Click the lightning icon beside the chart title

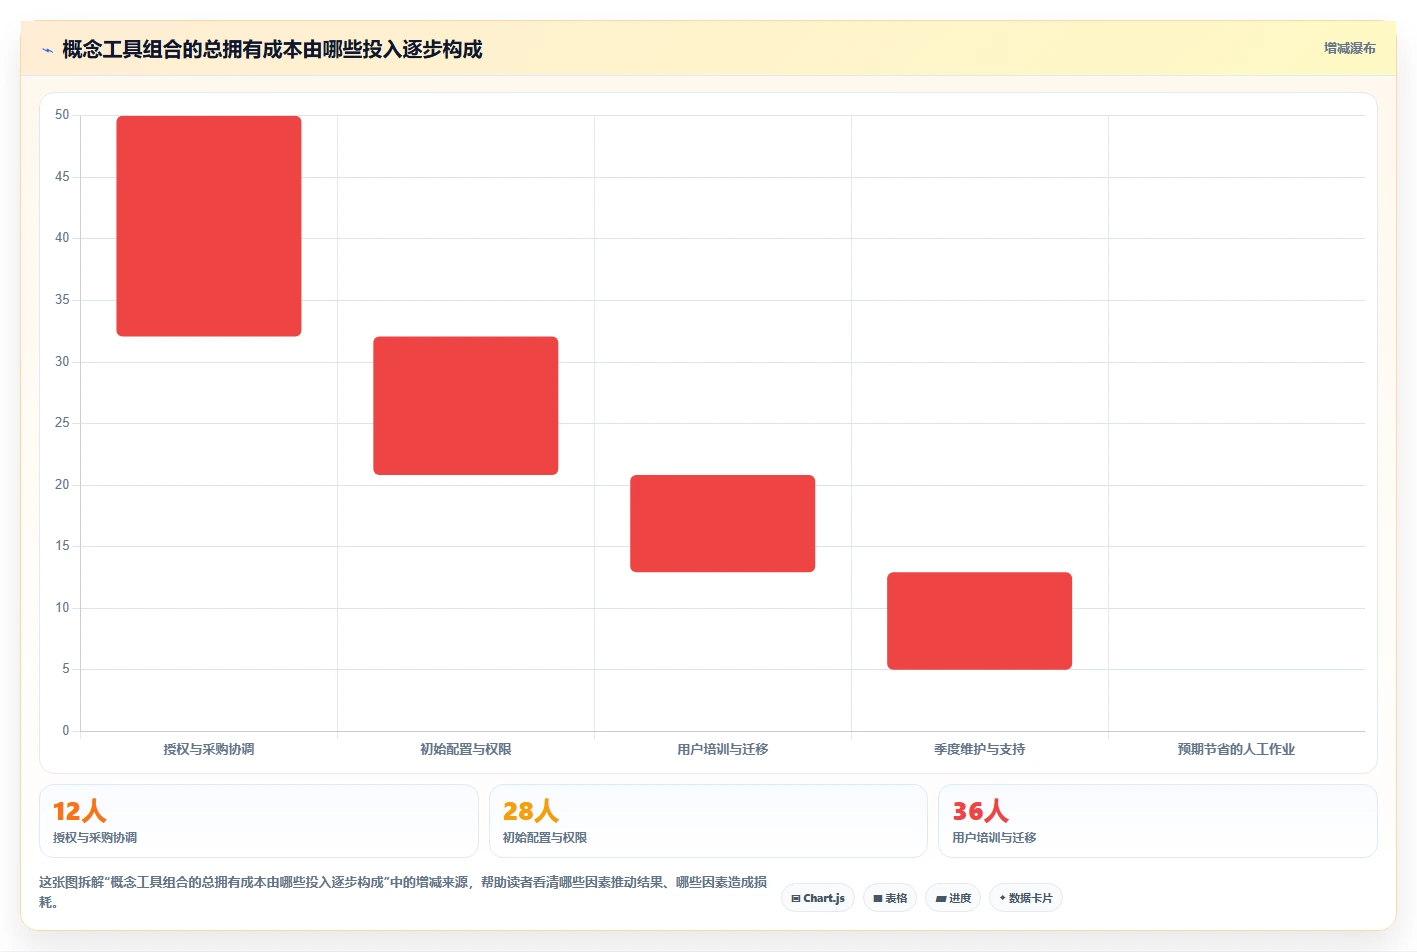(x=47, y=50)
